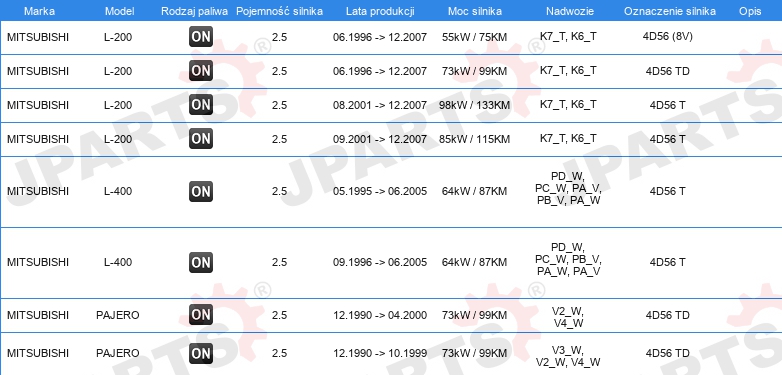The height and width of the screenshot is (375, 782).
Task: Click the Pojemność silnika column header
Action: (279, 11)
